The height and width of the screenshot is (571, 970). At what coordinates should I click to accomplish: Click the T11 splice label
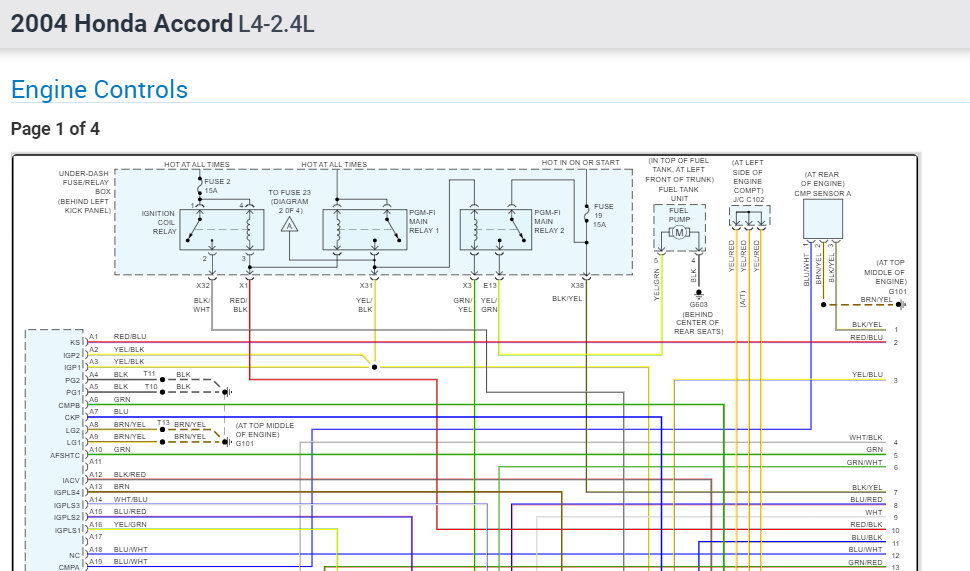(149, 374)
